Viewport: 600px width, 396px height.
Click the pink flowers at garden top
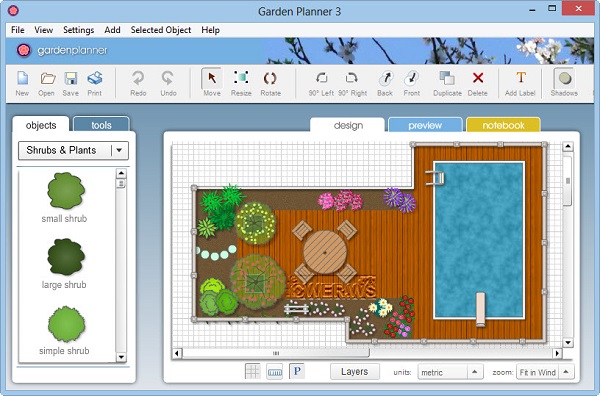tap(340, 200)
